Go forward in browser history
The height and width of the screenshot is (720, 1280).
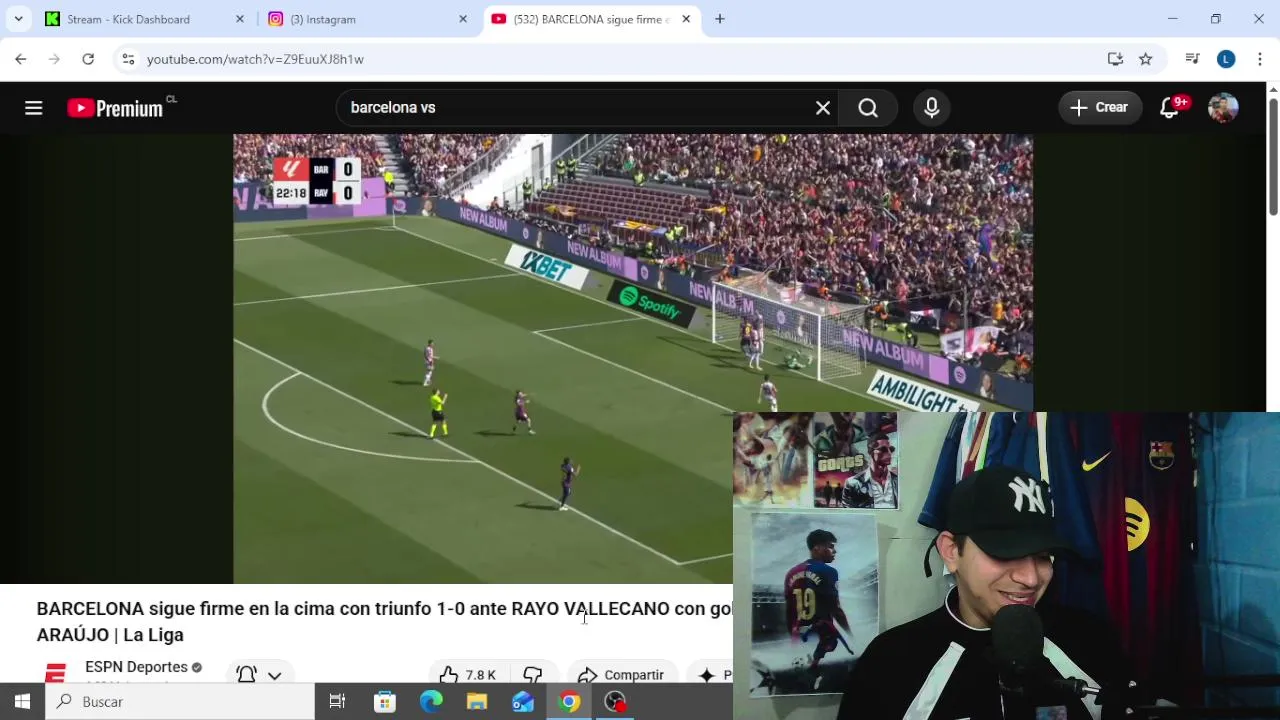tap(55, 59)
